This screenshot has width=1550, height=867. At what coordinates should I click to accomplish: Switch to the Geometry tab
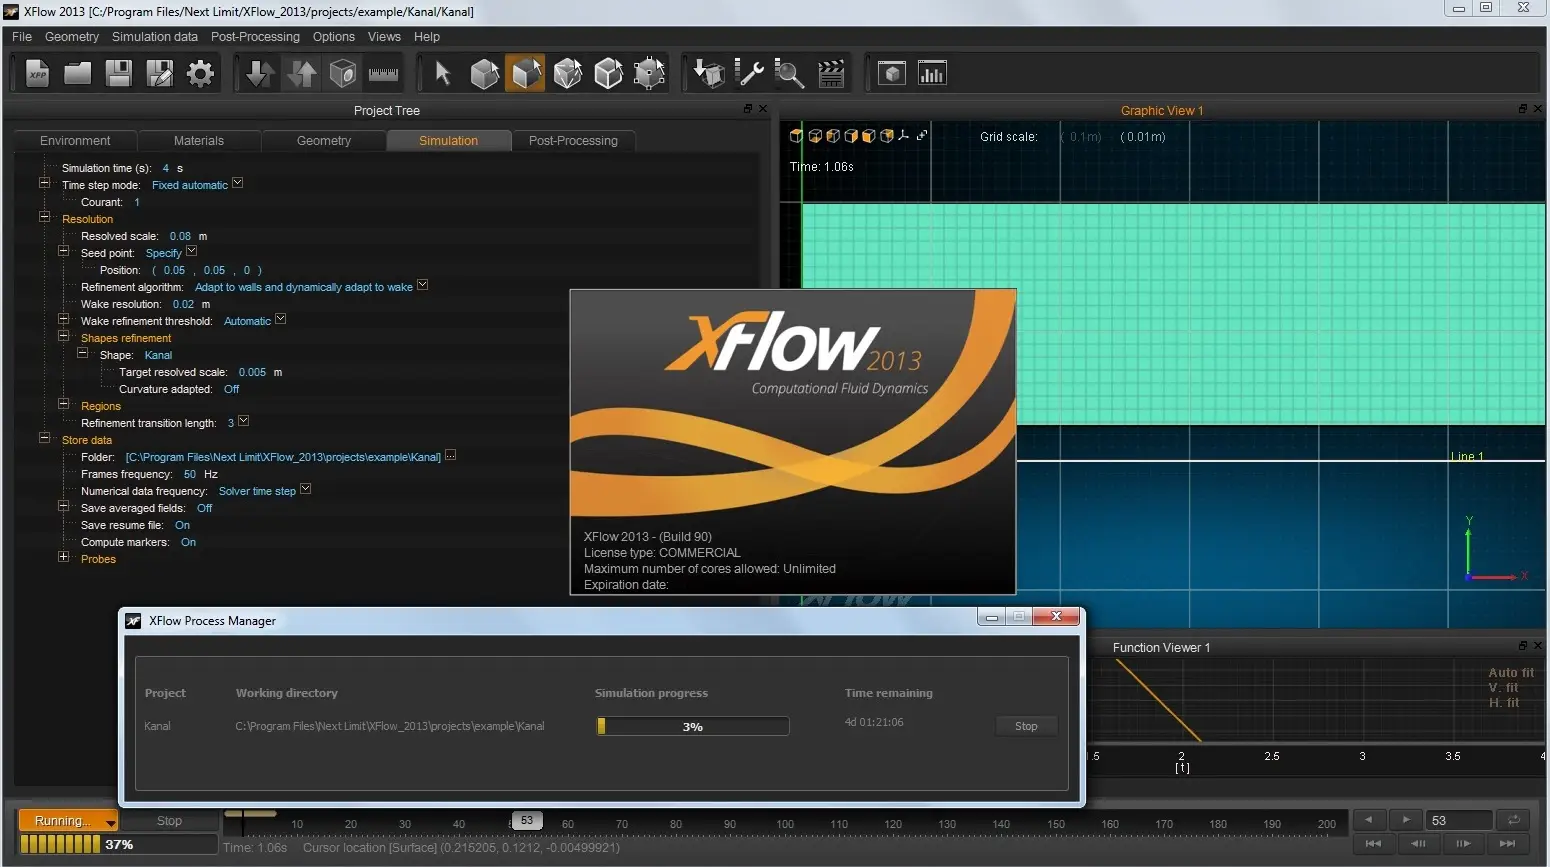(x=324, y=141)
